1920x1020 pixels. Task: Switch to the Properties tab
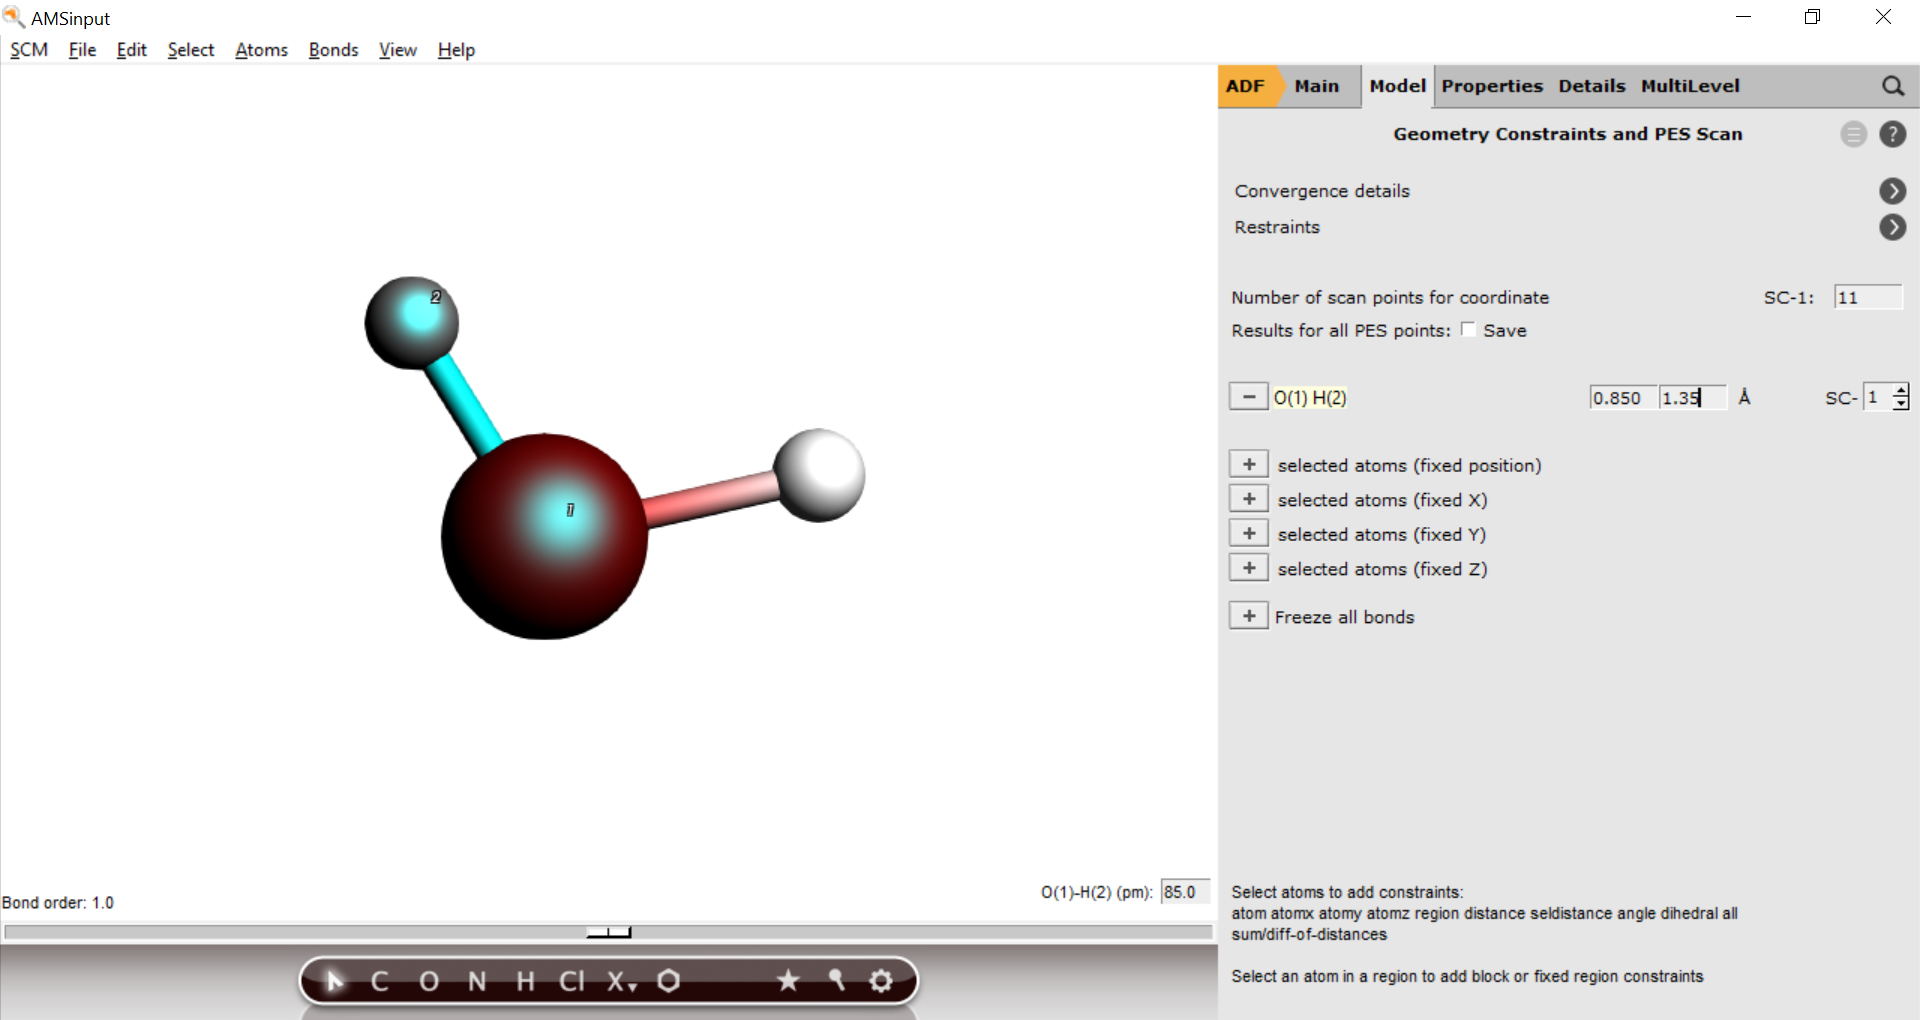[1491, 86]
